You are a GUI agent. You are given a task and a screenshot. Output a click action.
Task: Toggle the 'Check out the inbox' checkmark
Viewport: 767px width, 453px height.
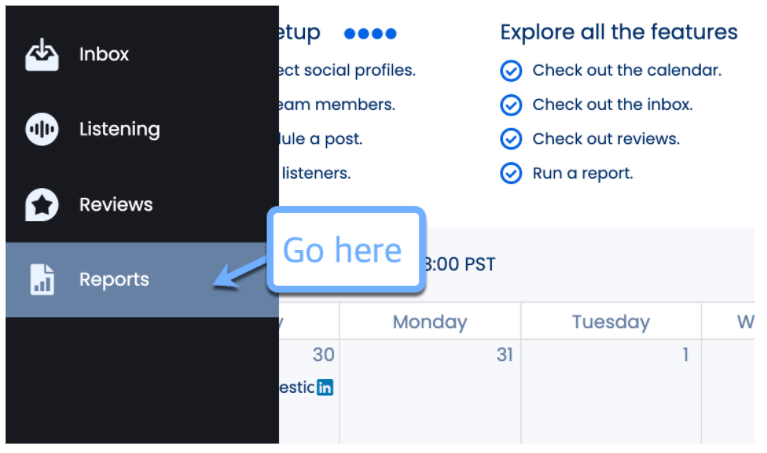511,104
